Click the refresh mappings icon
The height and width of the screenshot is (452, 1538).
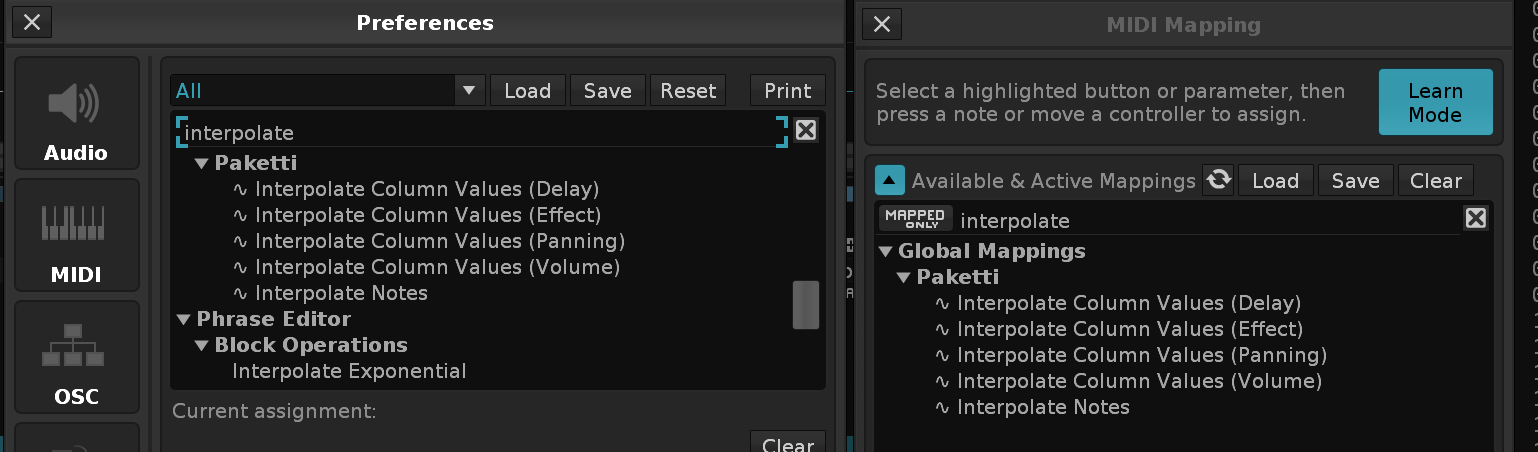(1218, 179)
